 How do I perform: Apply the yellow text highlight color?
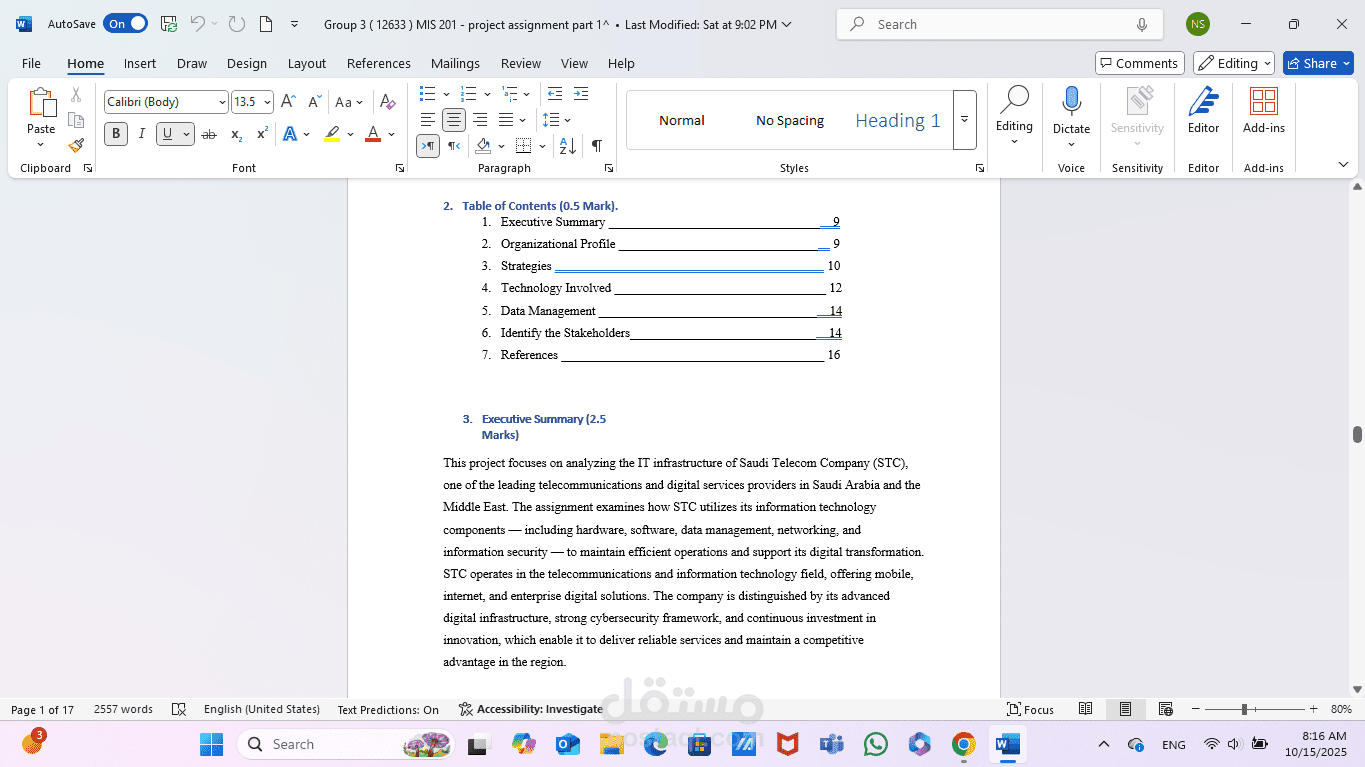coord(332,134)
